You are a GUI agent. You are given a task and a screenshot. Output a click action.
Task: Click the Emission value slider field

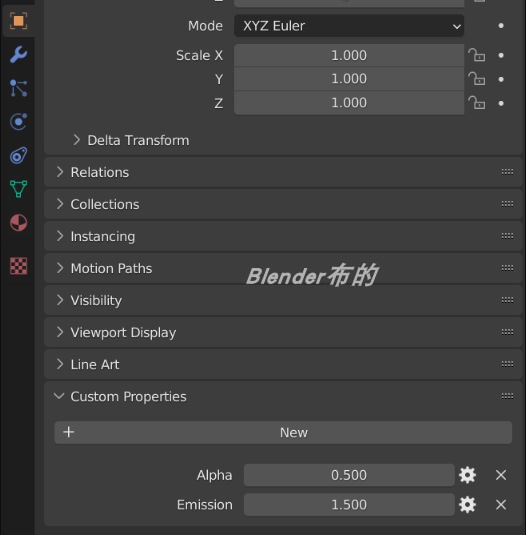[349, 505]
